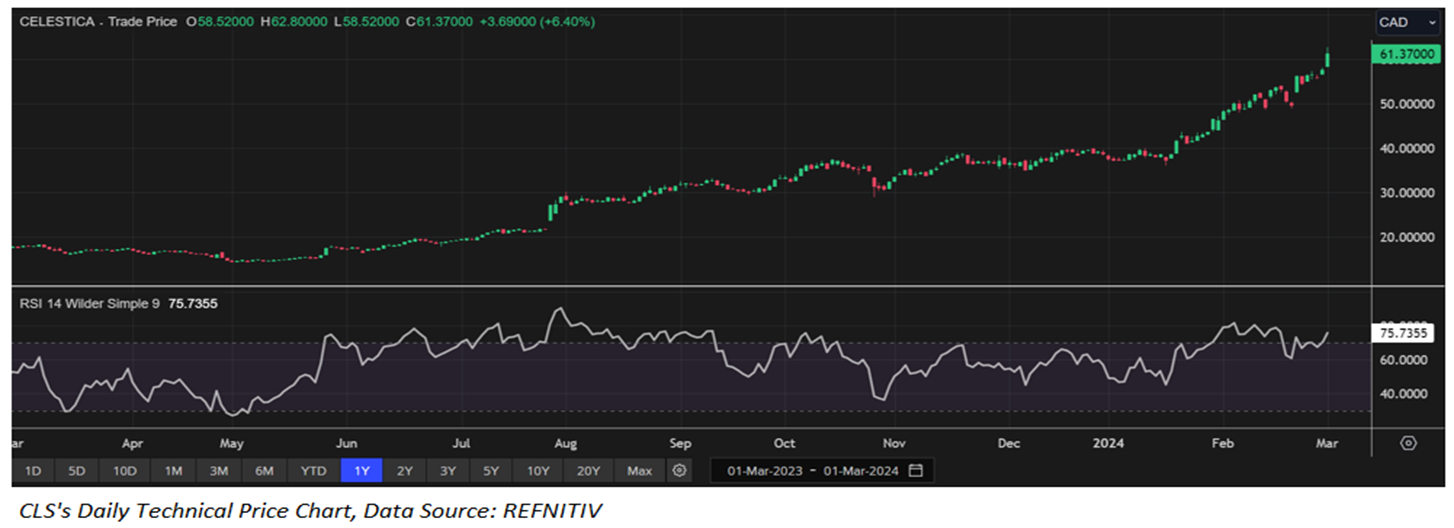This screenshot has width=1454, height=528.
Task: Switch chart to 5Y range
Action: tap(490, 470)
